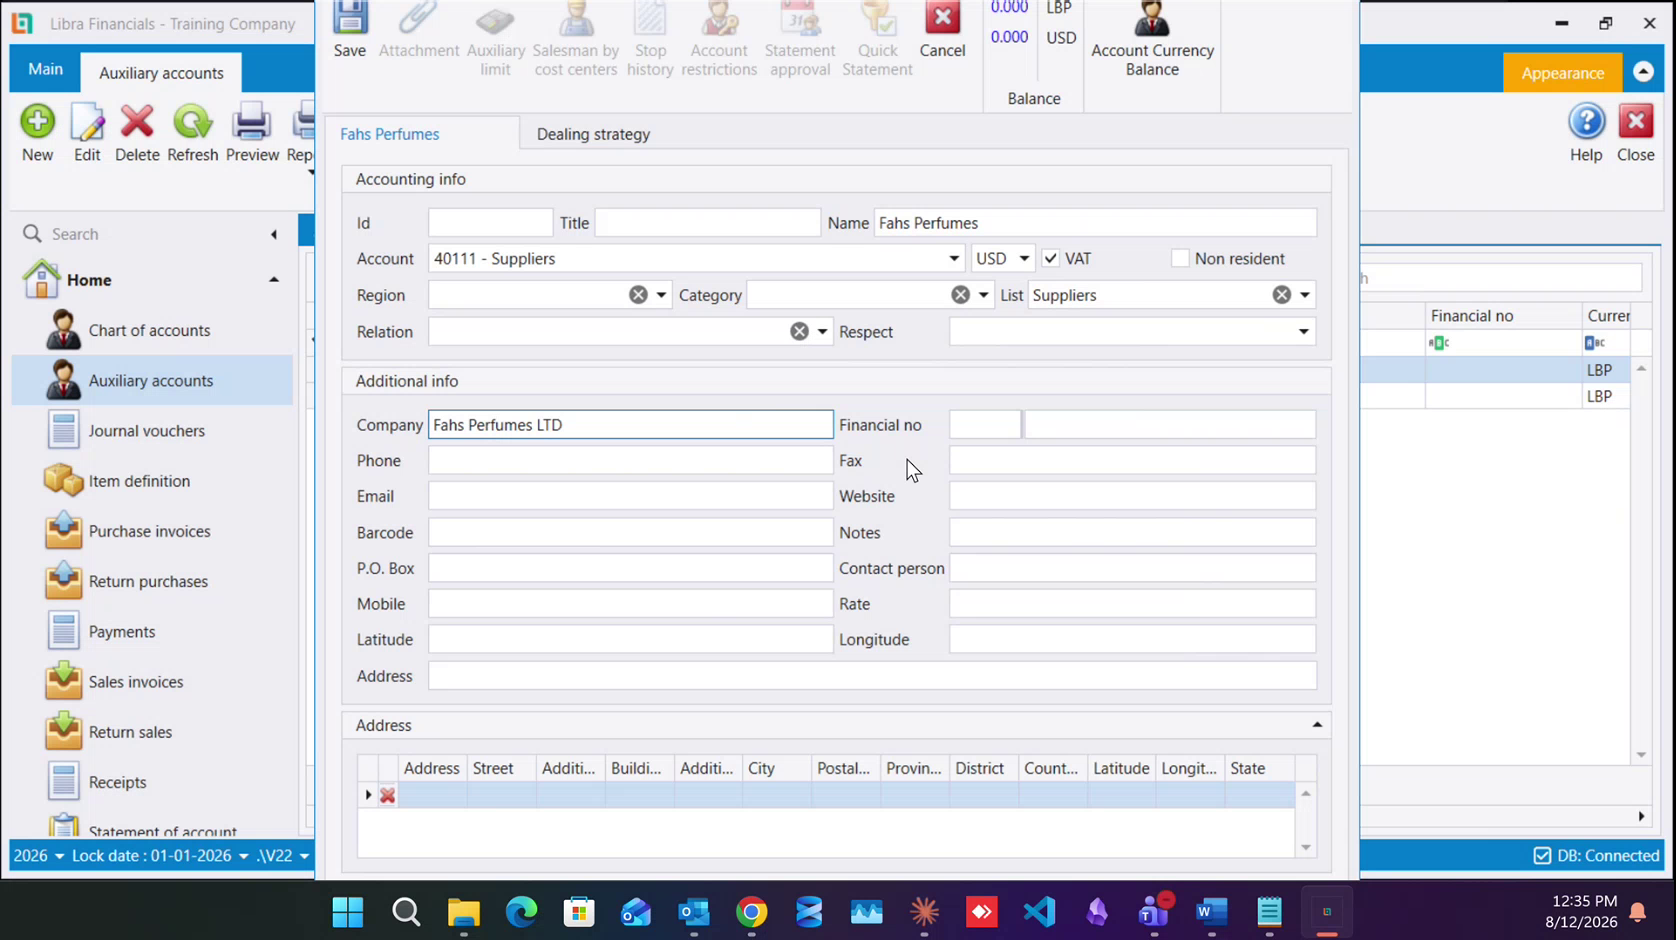Click the Financial no column header
The width and height of the screenshot is (1676, 940).
coord(1502,316)
